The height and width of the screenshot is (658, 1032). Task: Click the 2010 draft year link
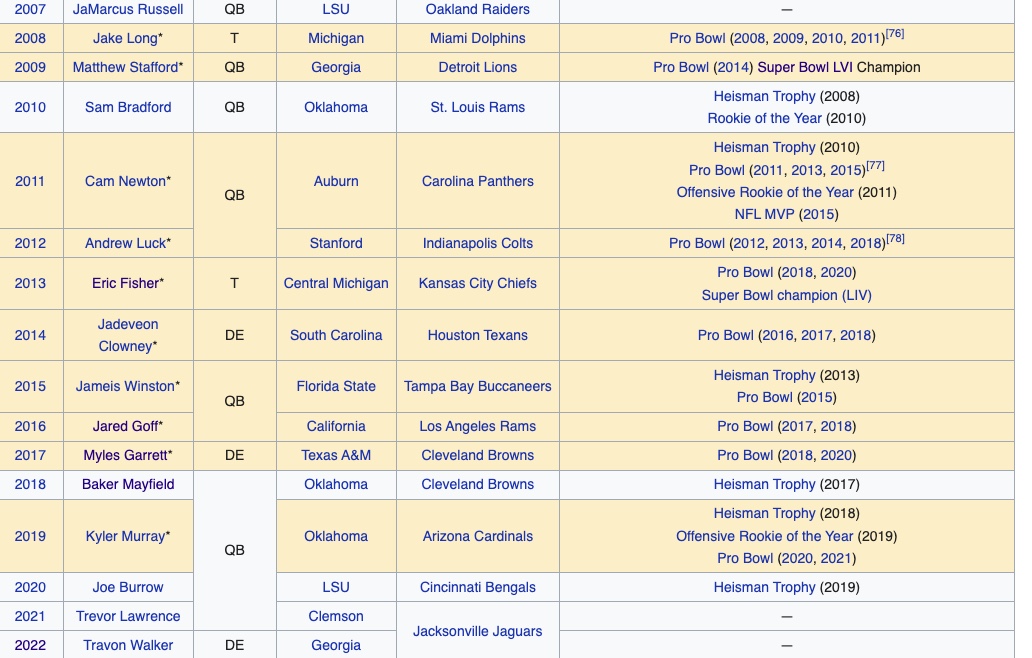tap(30, 107)
